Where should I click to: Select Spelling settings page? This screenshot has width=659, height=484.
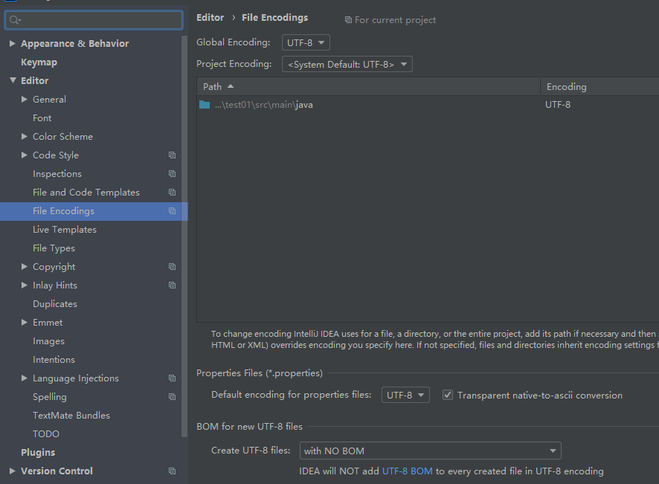50,397
